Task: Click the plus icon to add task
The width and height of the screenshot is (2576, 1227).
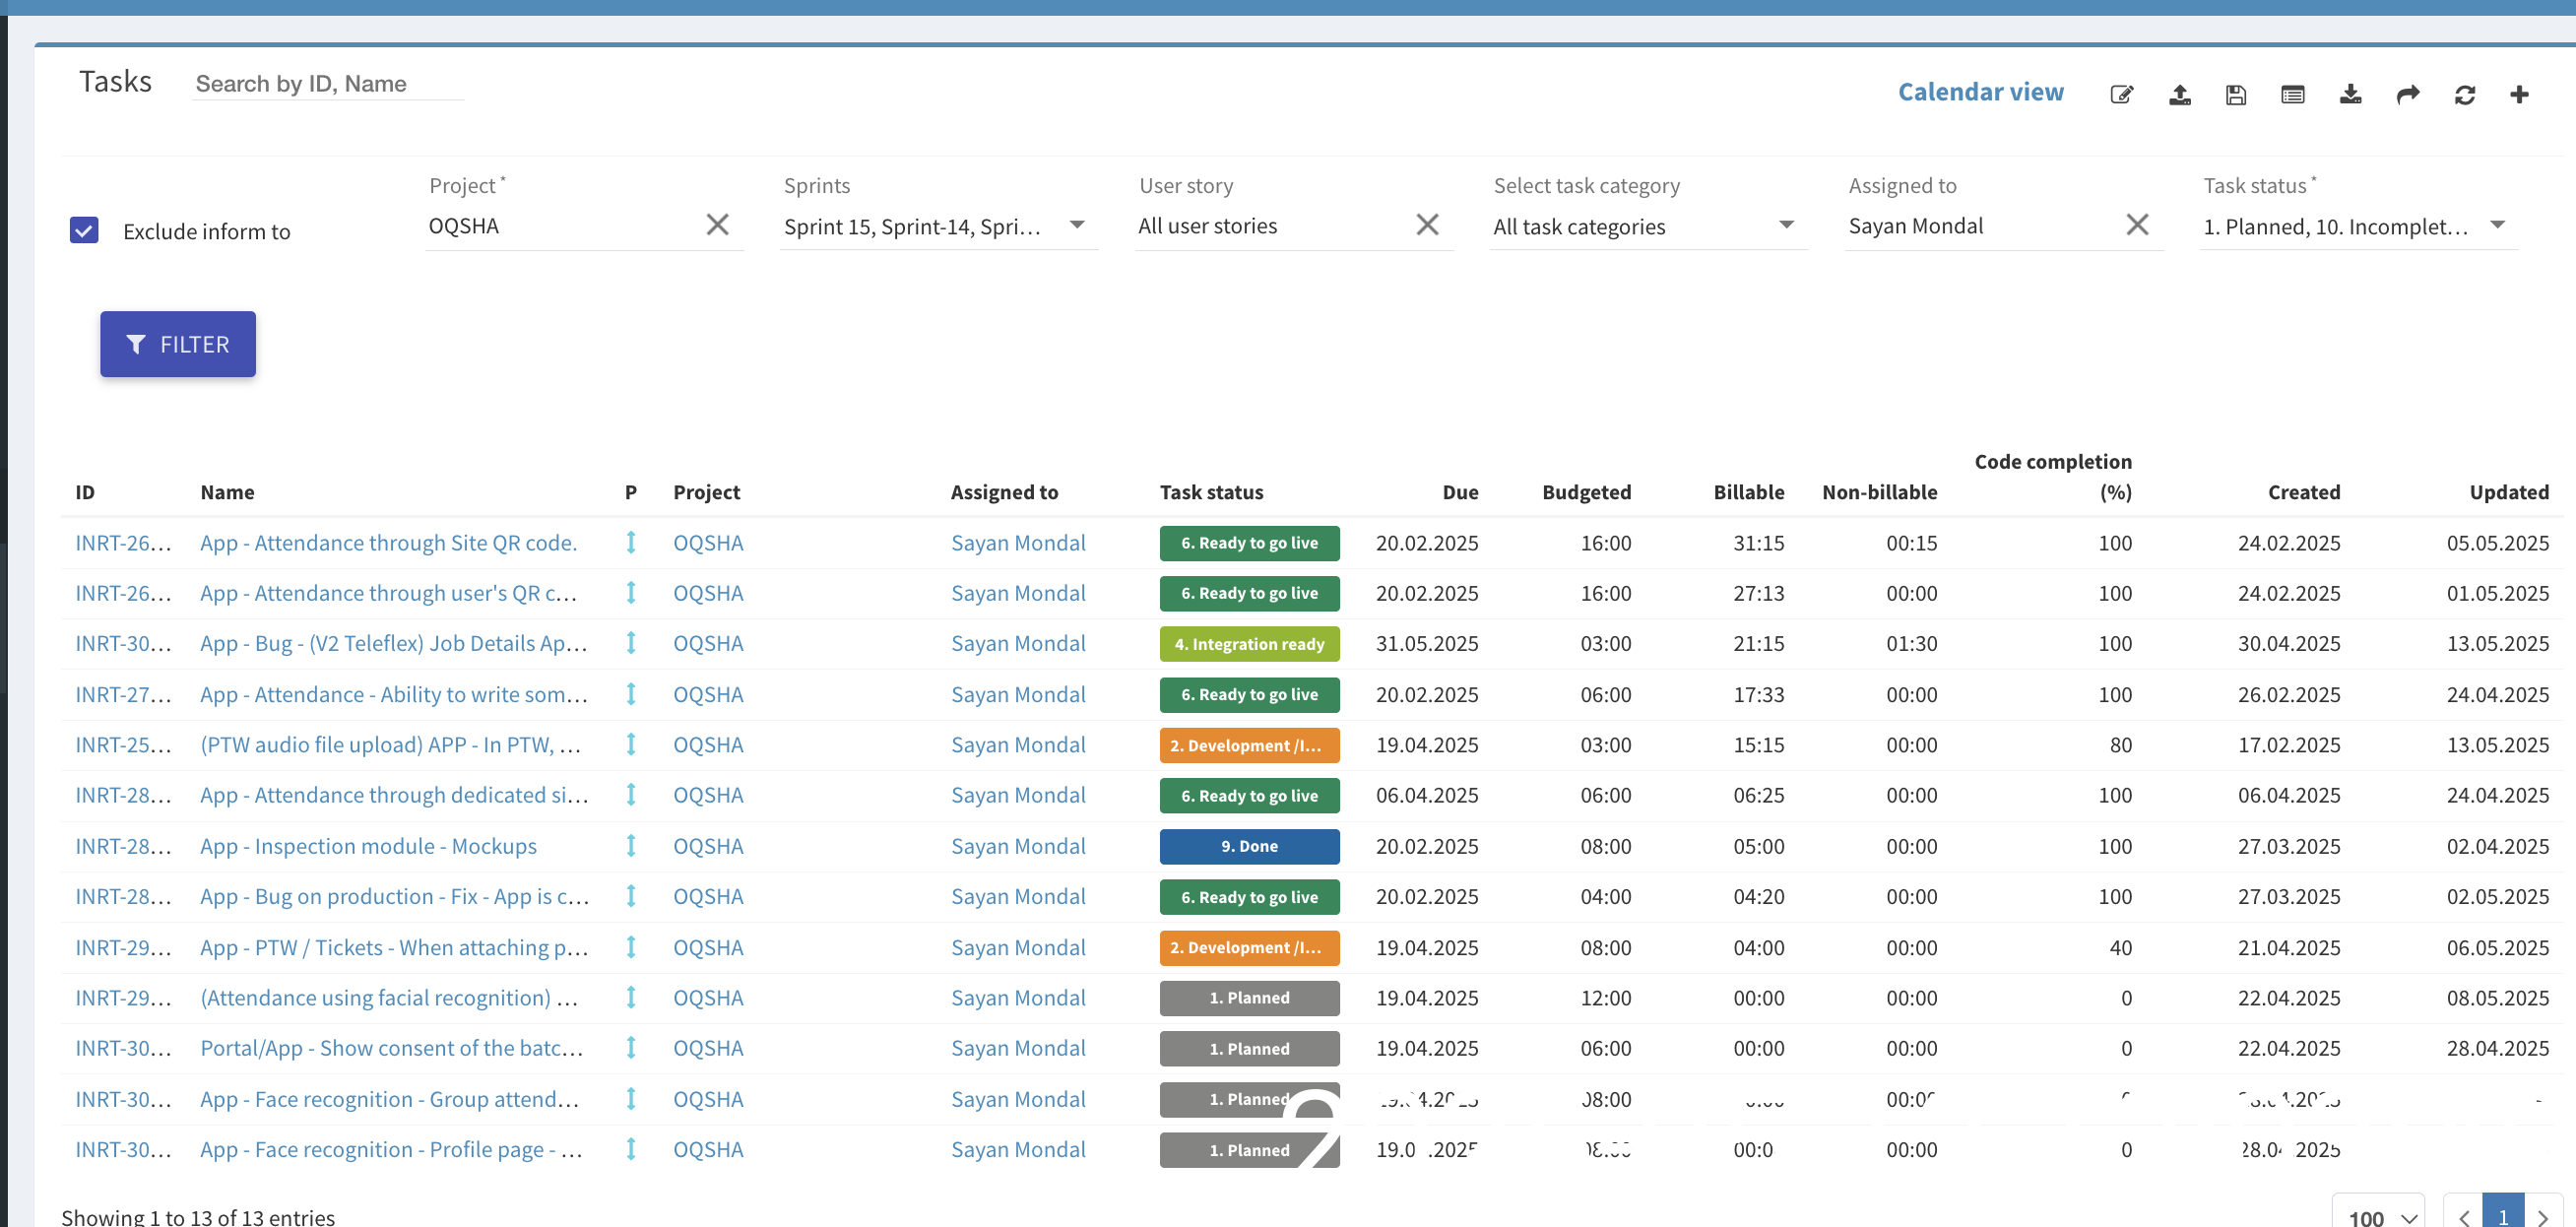Action: (x=2519, y=94)
